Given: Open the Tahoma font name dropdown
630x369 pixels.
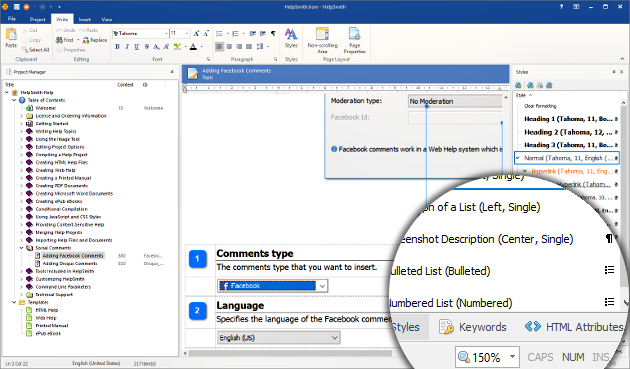Looking at the screenshot, I should [167, 33].
